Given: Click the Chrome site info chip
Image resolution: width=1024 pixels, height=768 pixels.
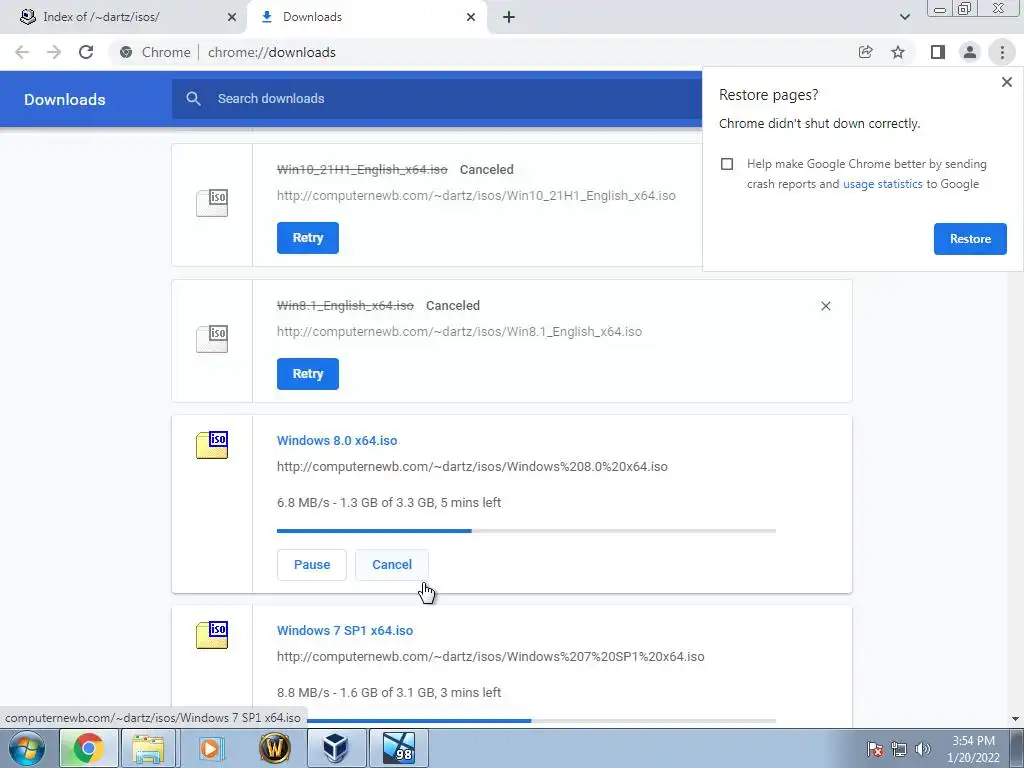Looking at the screenshot, I should point(156,52).
